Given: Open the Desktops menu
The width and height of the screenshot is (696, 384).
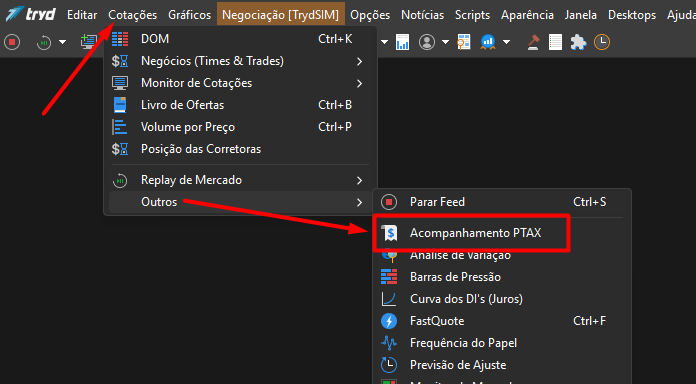Looking at the screenshot, I should click(632, 15).
